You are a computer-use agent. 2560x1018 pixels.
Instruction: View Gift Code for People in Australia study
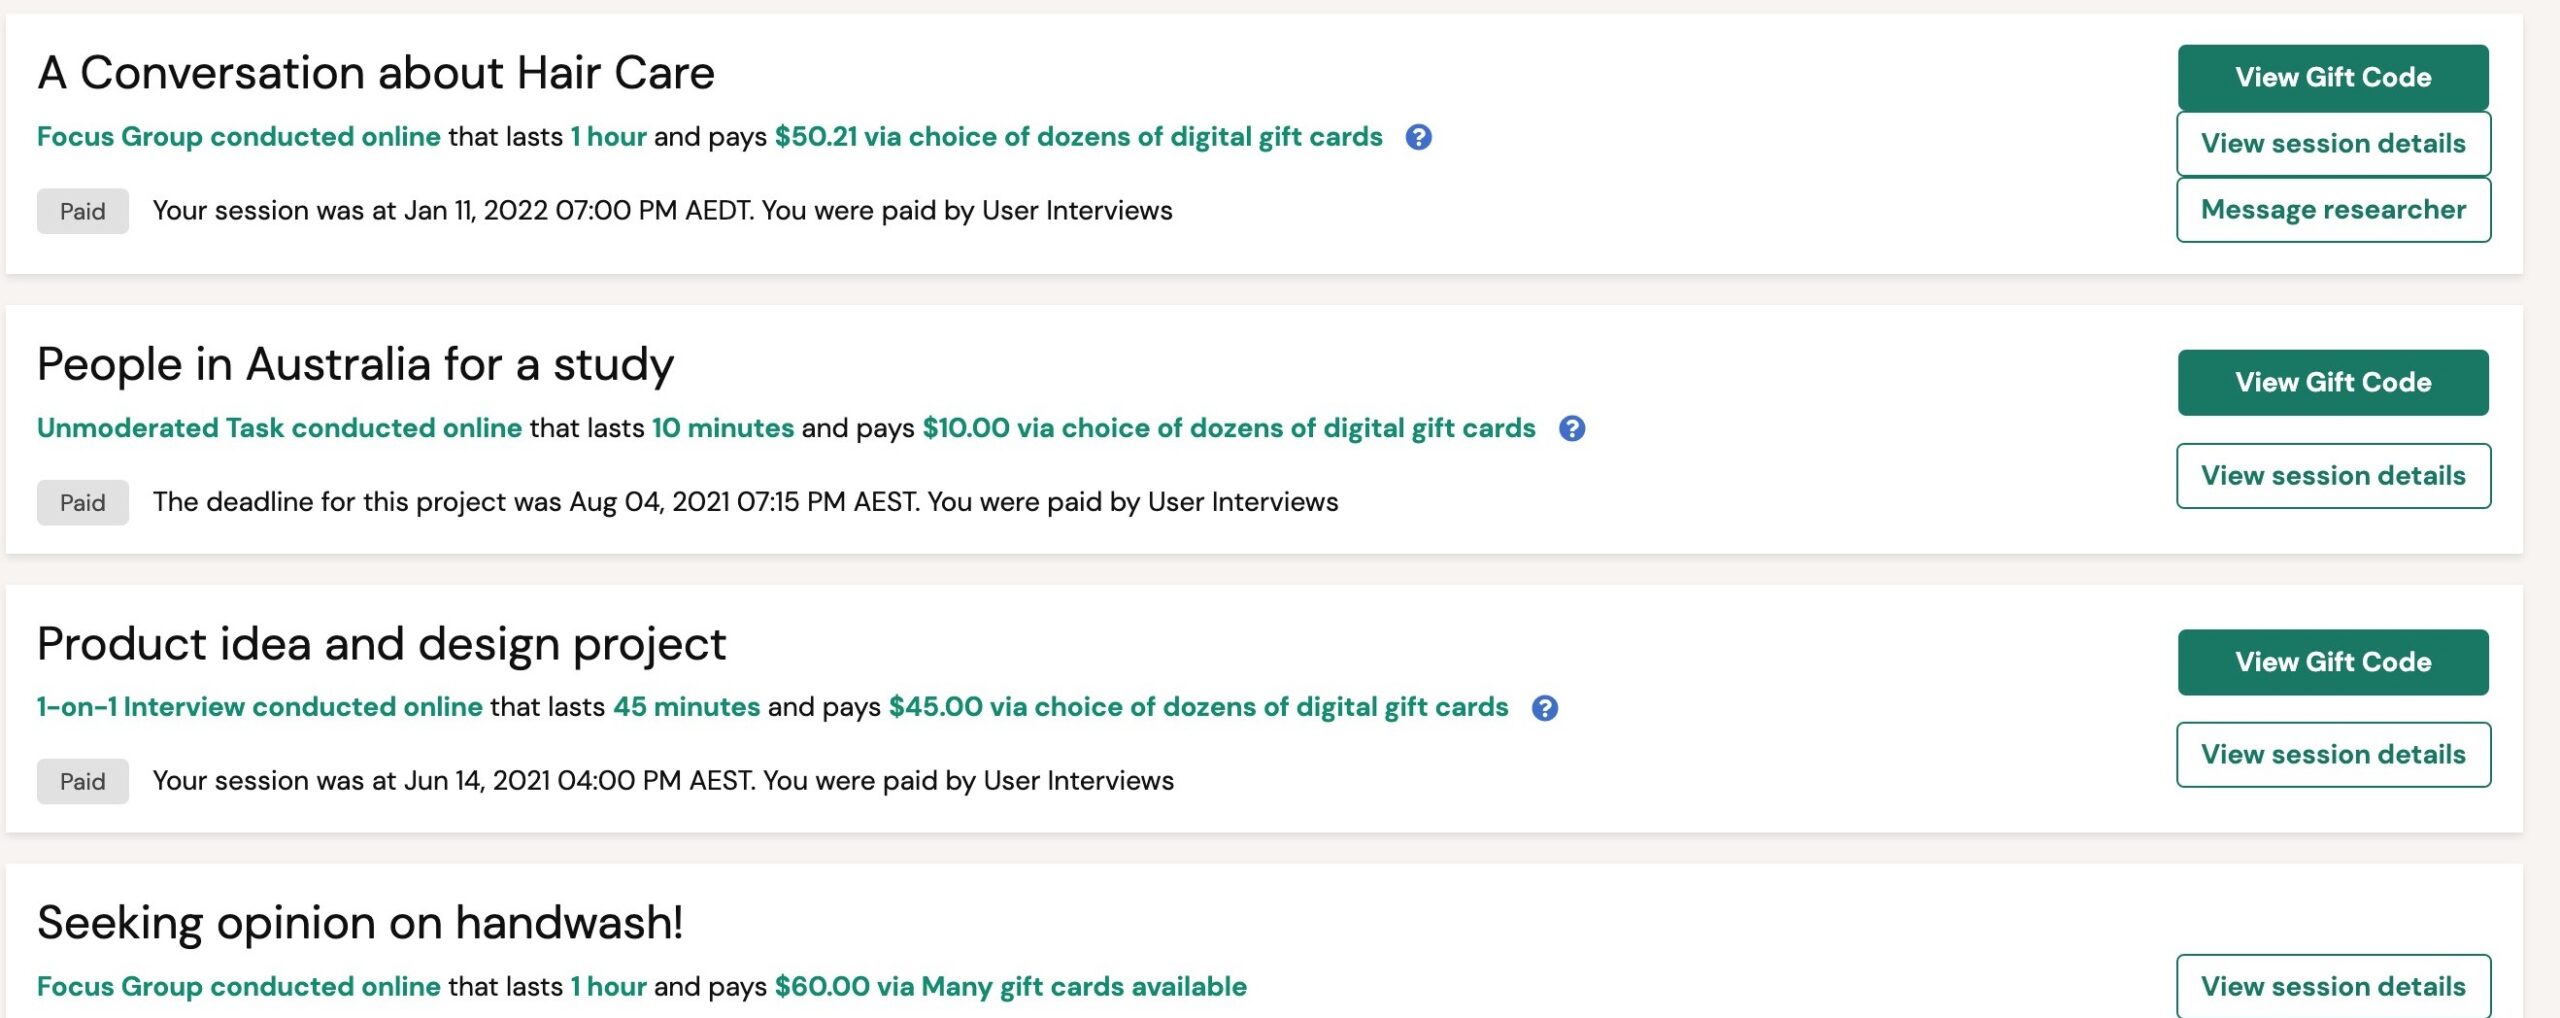pos(2333,382)
